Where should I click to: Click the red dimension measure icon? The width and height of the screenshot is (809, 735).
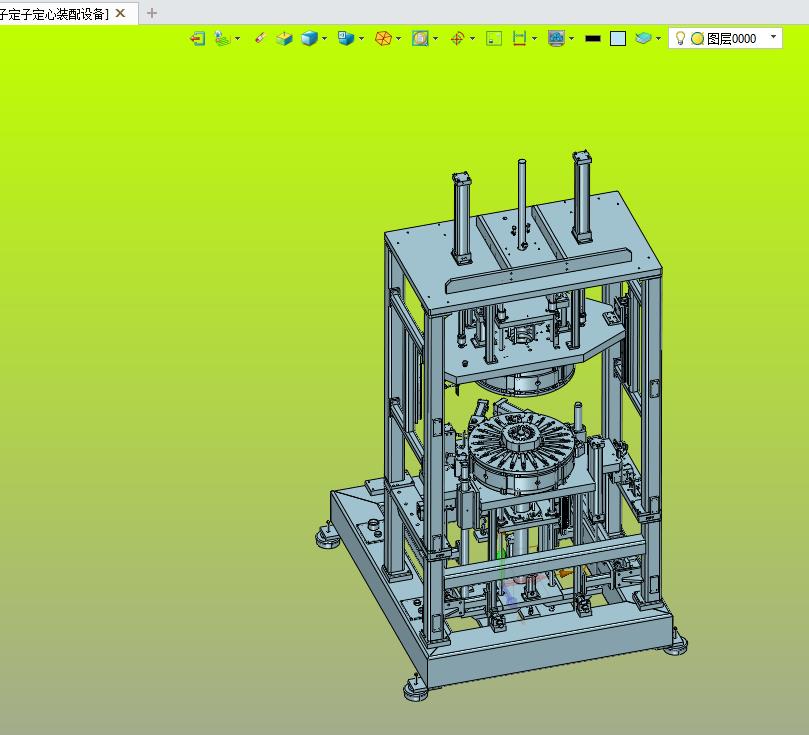(520, 39)
